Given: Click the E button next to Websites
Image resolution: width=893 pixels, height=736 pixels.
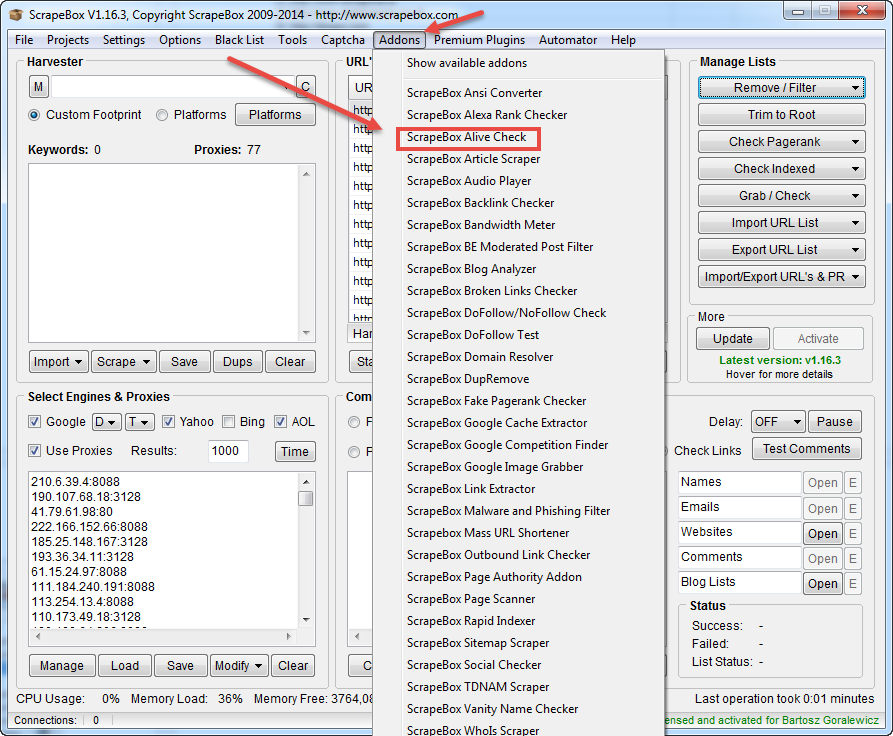Looking at the screenshot, I should [x=853, y=533].
